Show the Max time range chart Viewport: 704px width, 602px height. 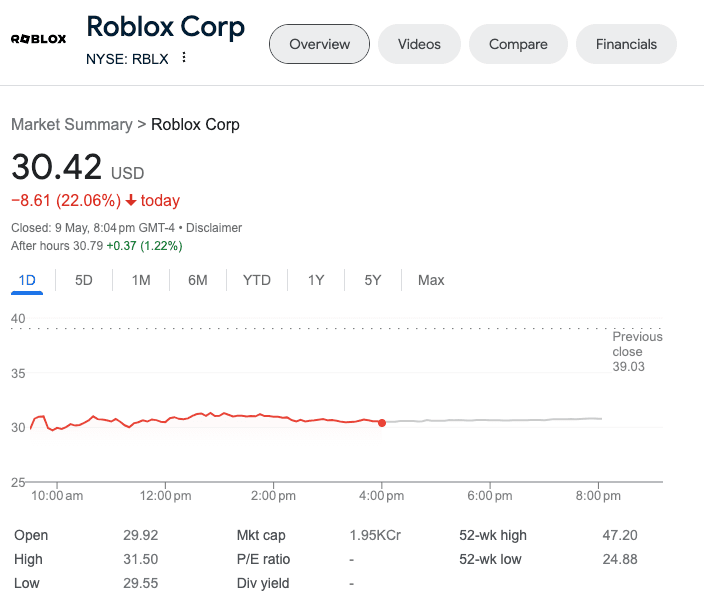431,280
